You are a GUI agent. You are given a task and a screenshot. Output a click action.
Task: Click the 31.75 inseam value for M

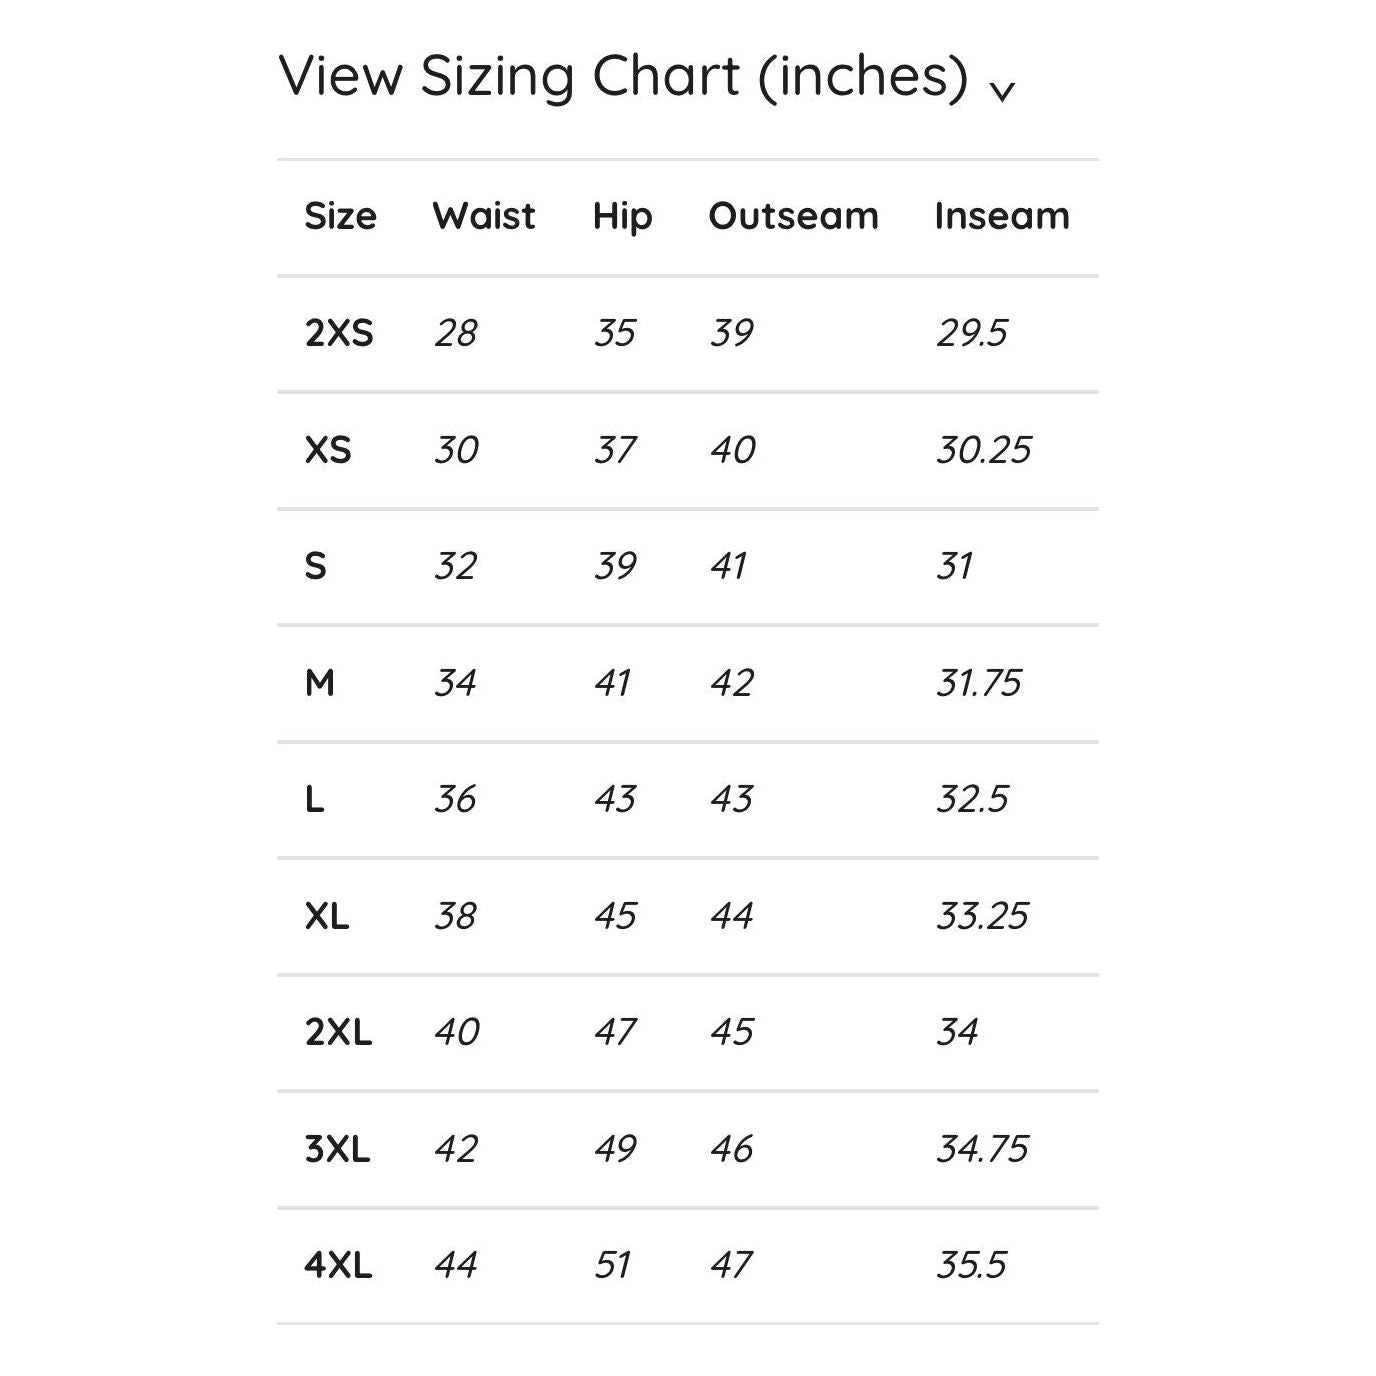click(978, 683)
